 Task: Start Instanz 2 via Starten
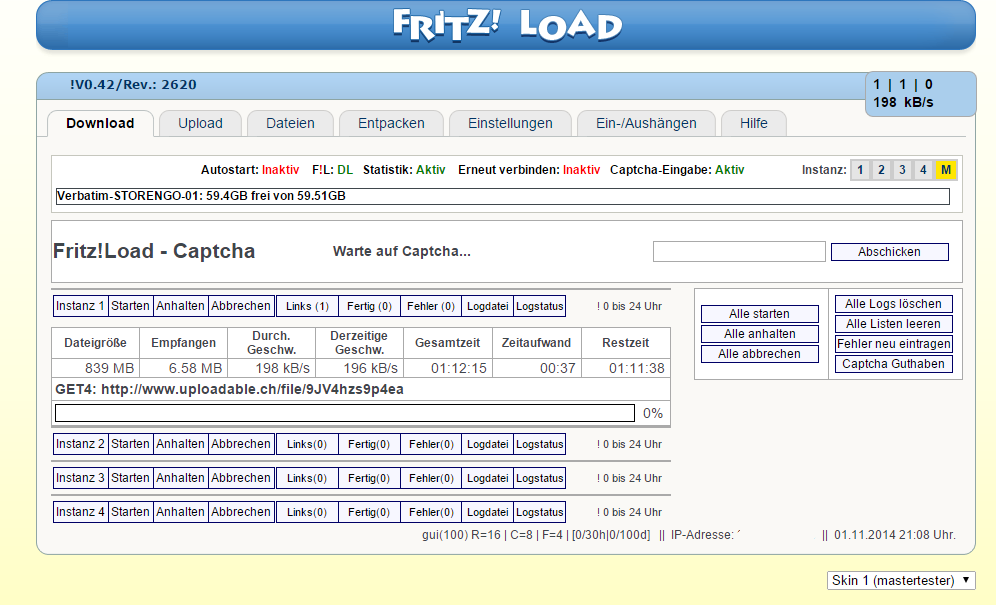[x=130, y=444]
